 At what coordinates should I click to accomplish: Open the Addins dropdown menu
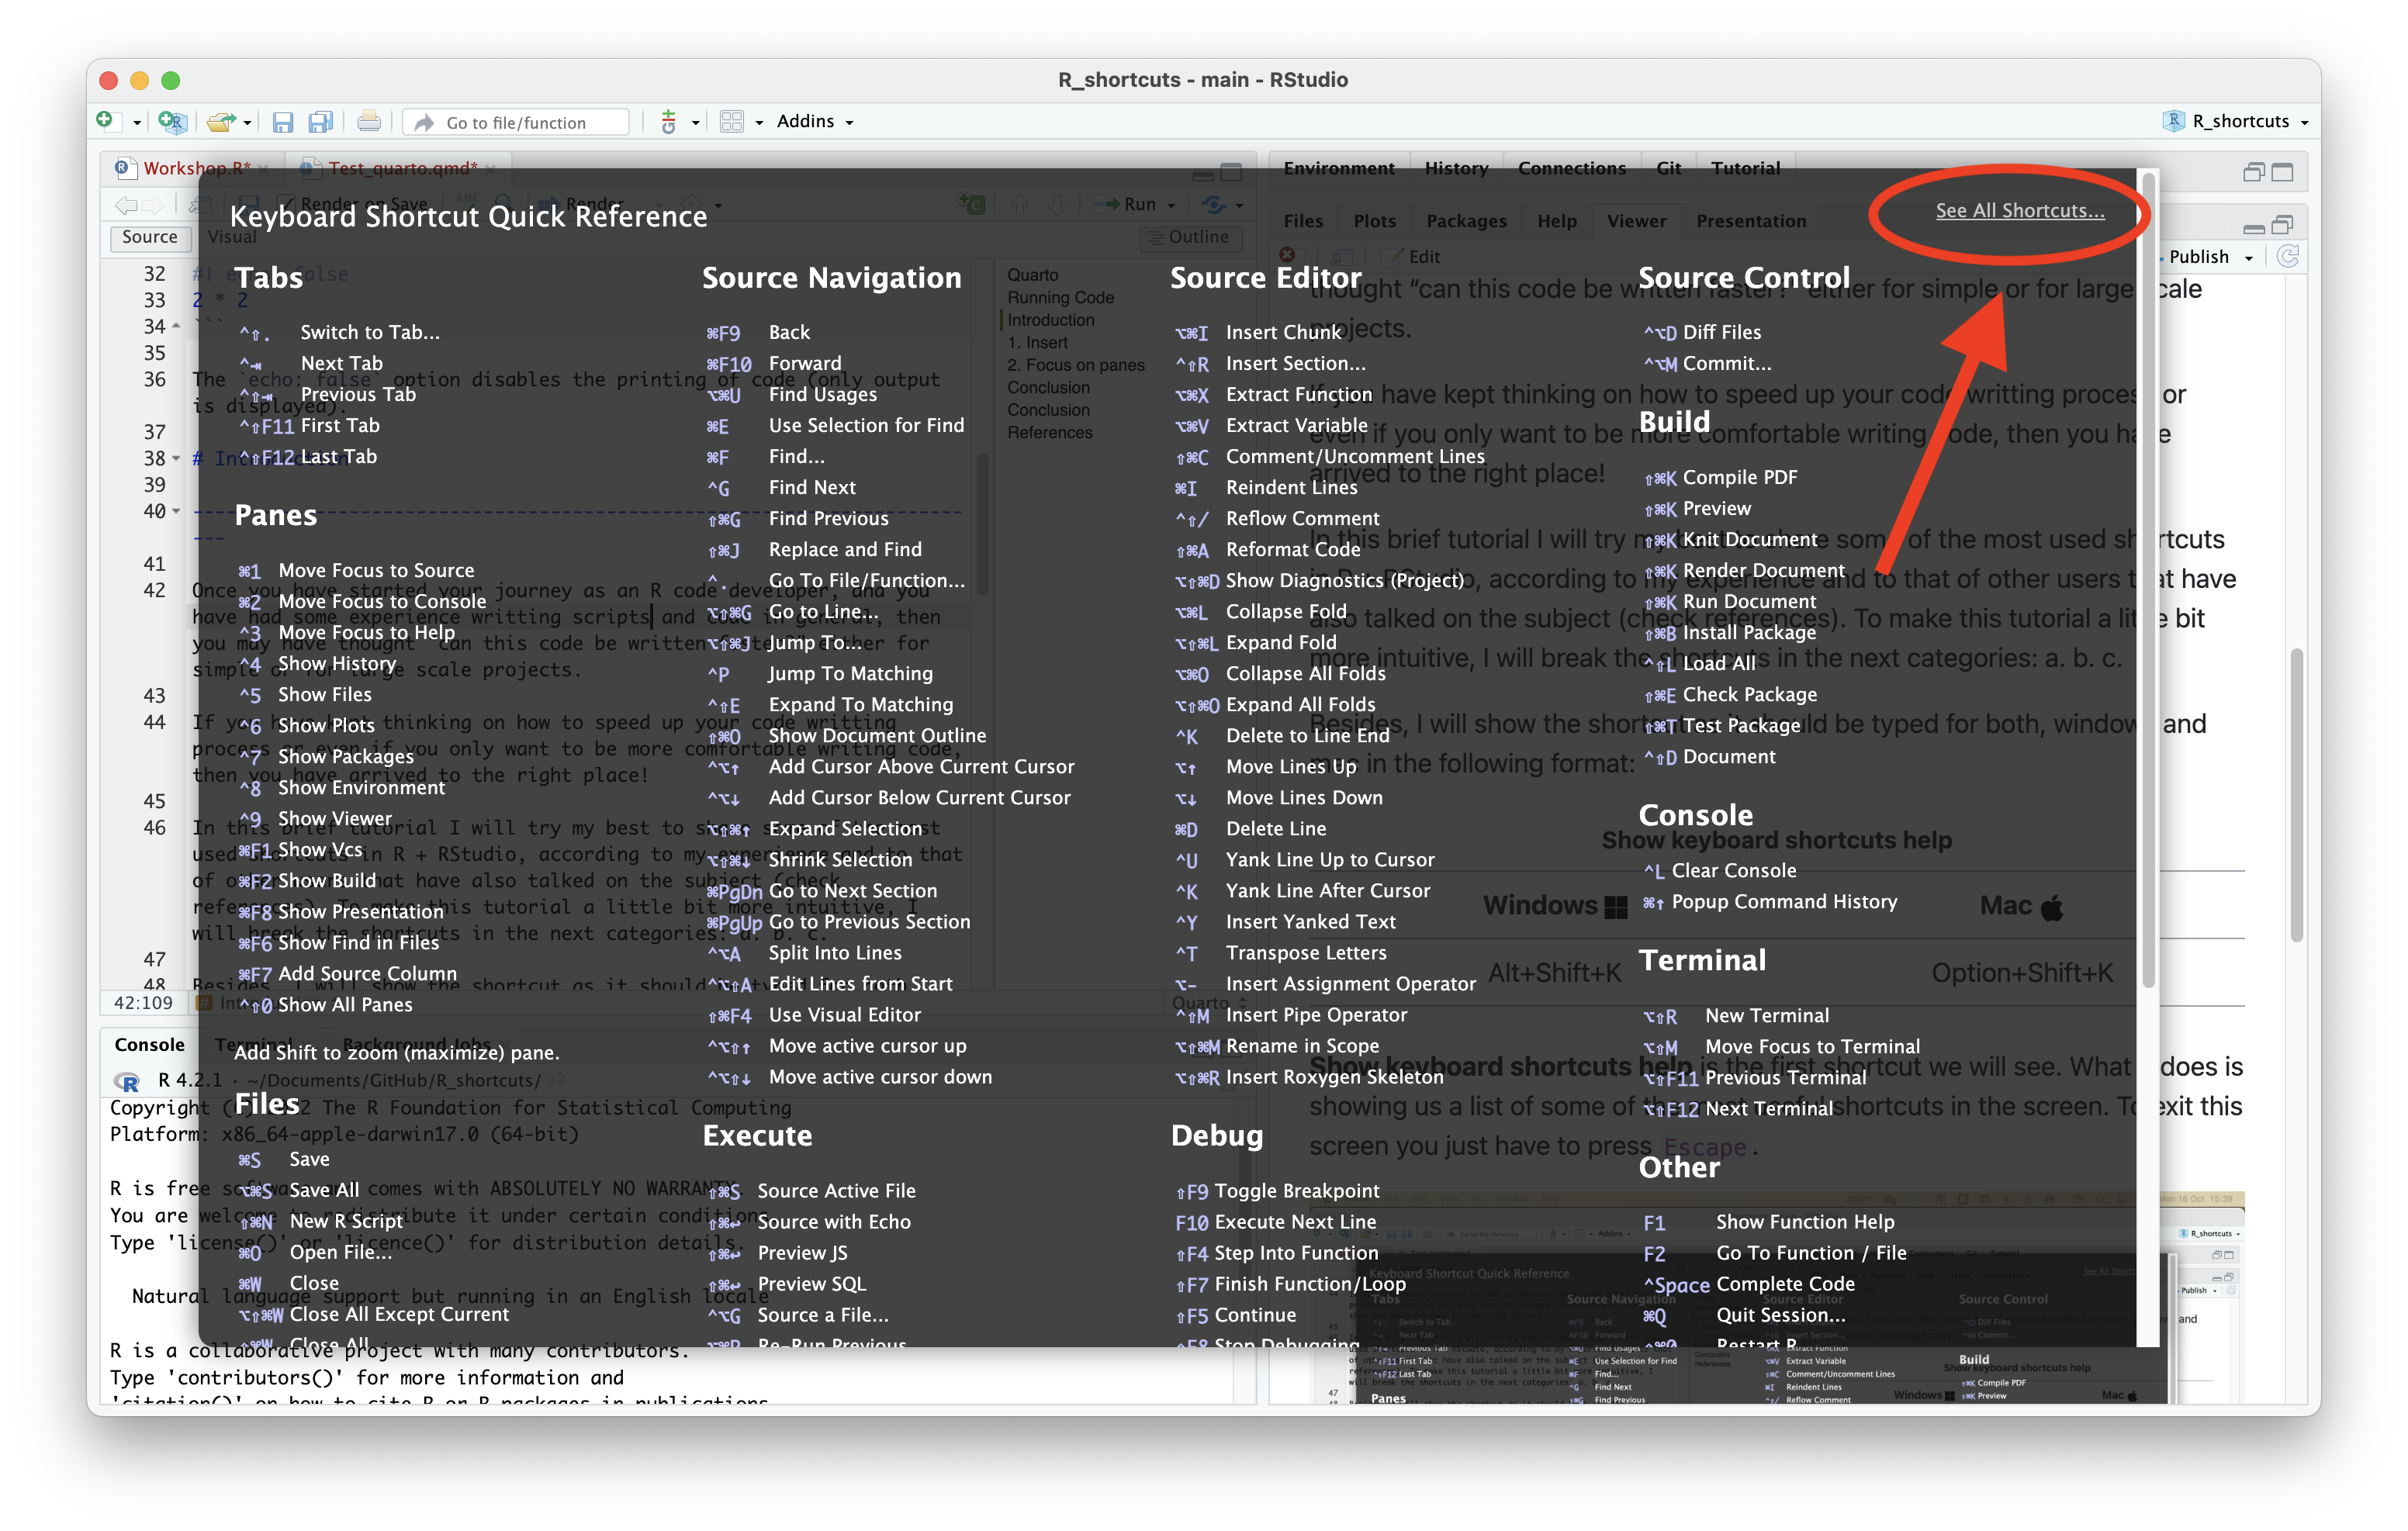click(815, 121)
